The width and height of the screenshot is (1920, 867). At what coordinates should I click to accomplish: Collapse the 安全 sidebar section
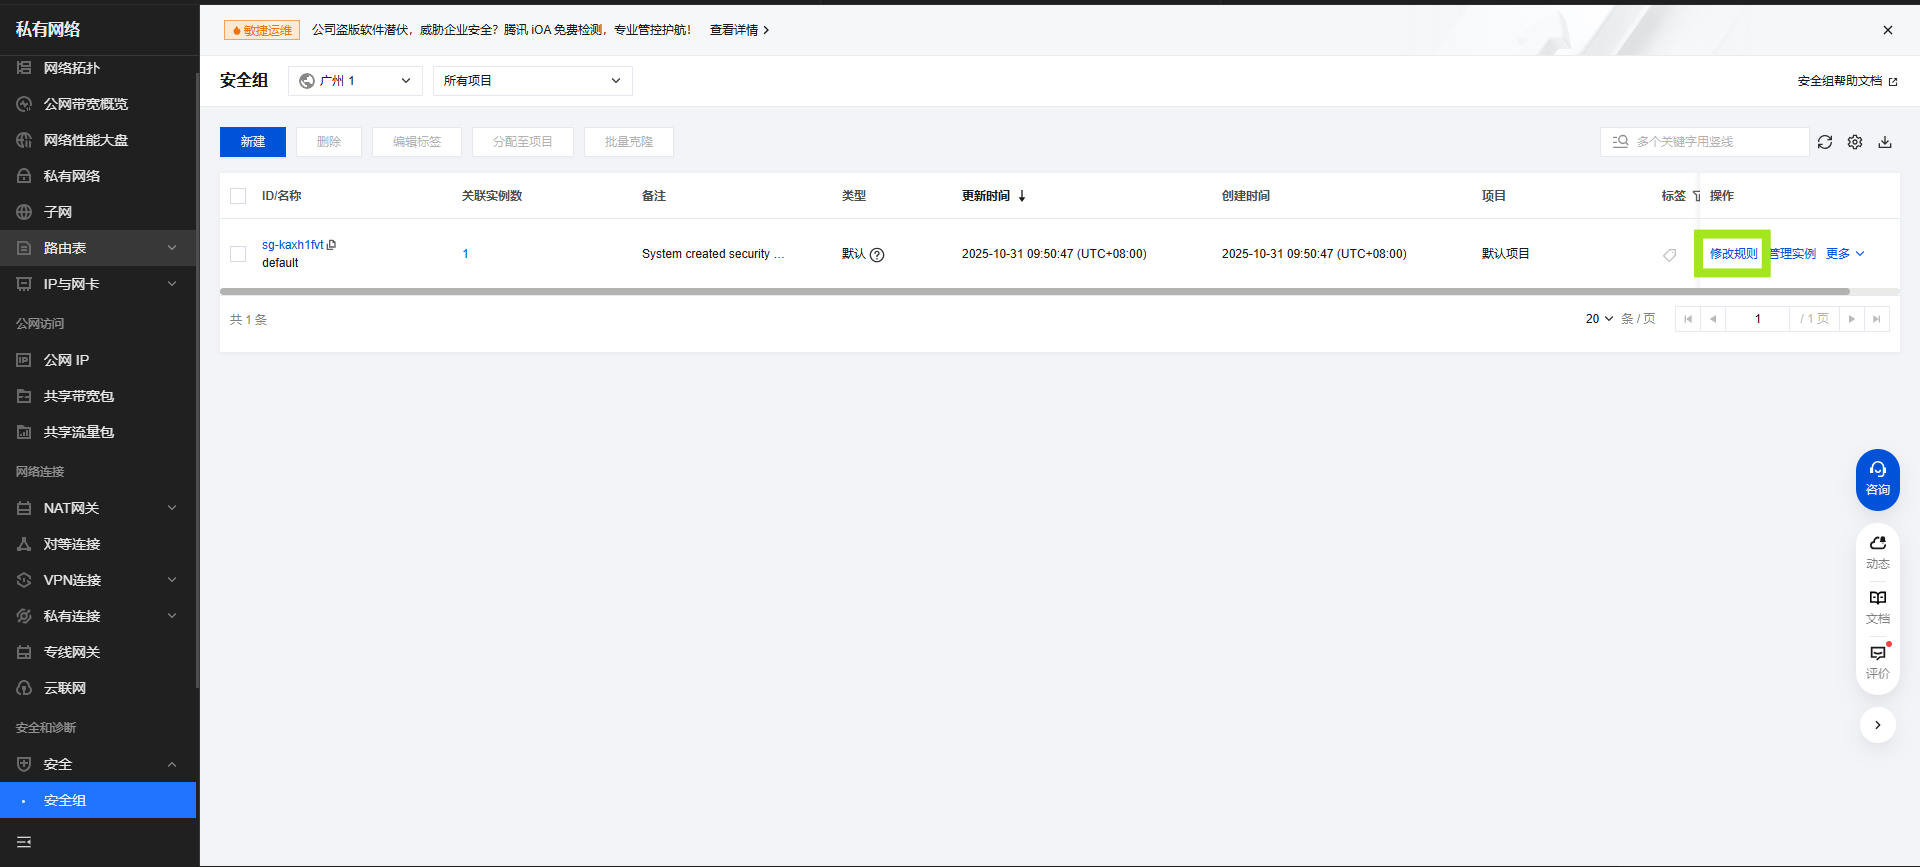point(98,764)
